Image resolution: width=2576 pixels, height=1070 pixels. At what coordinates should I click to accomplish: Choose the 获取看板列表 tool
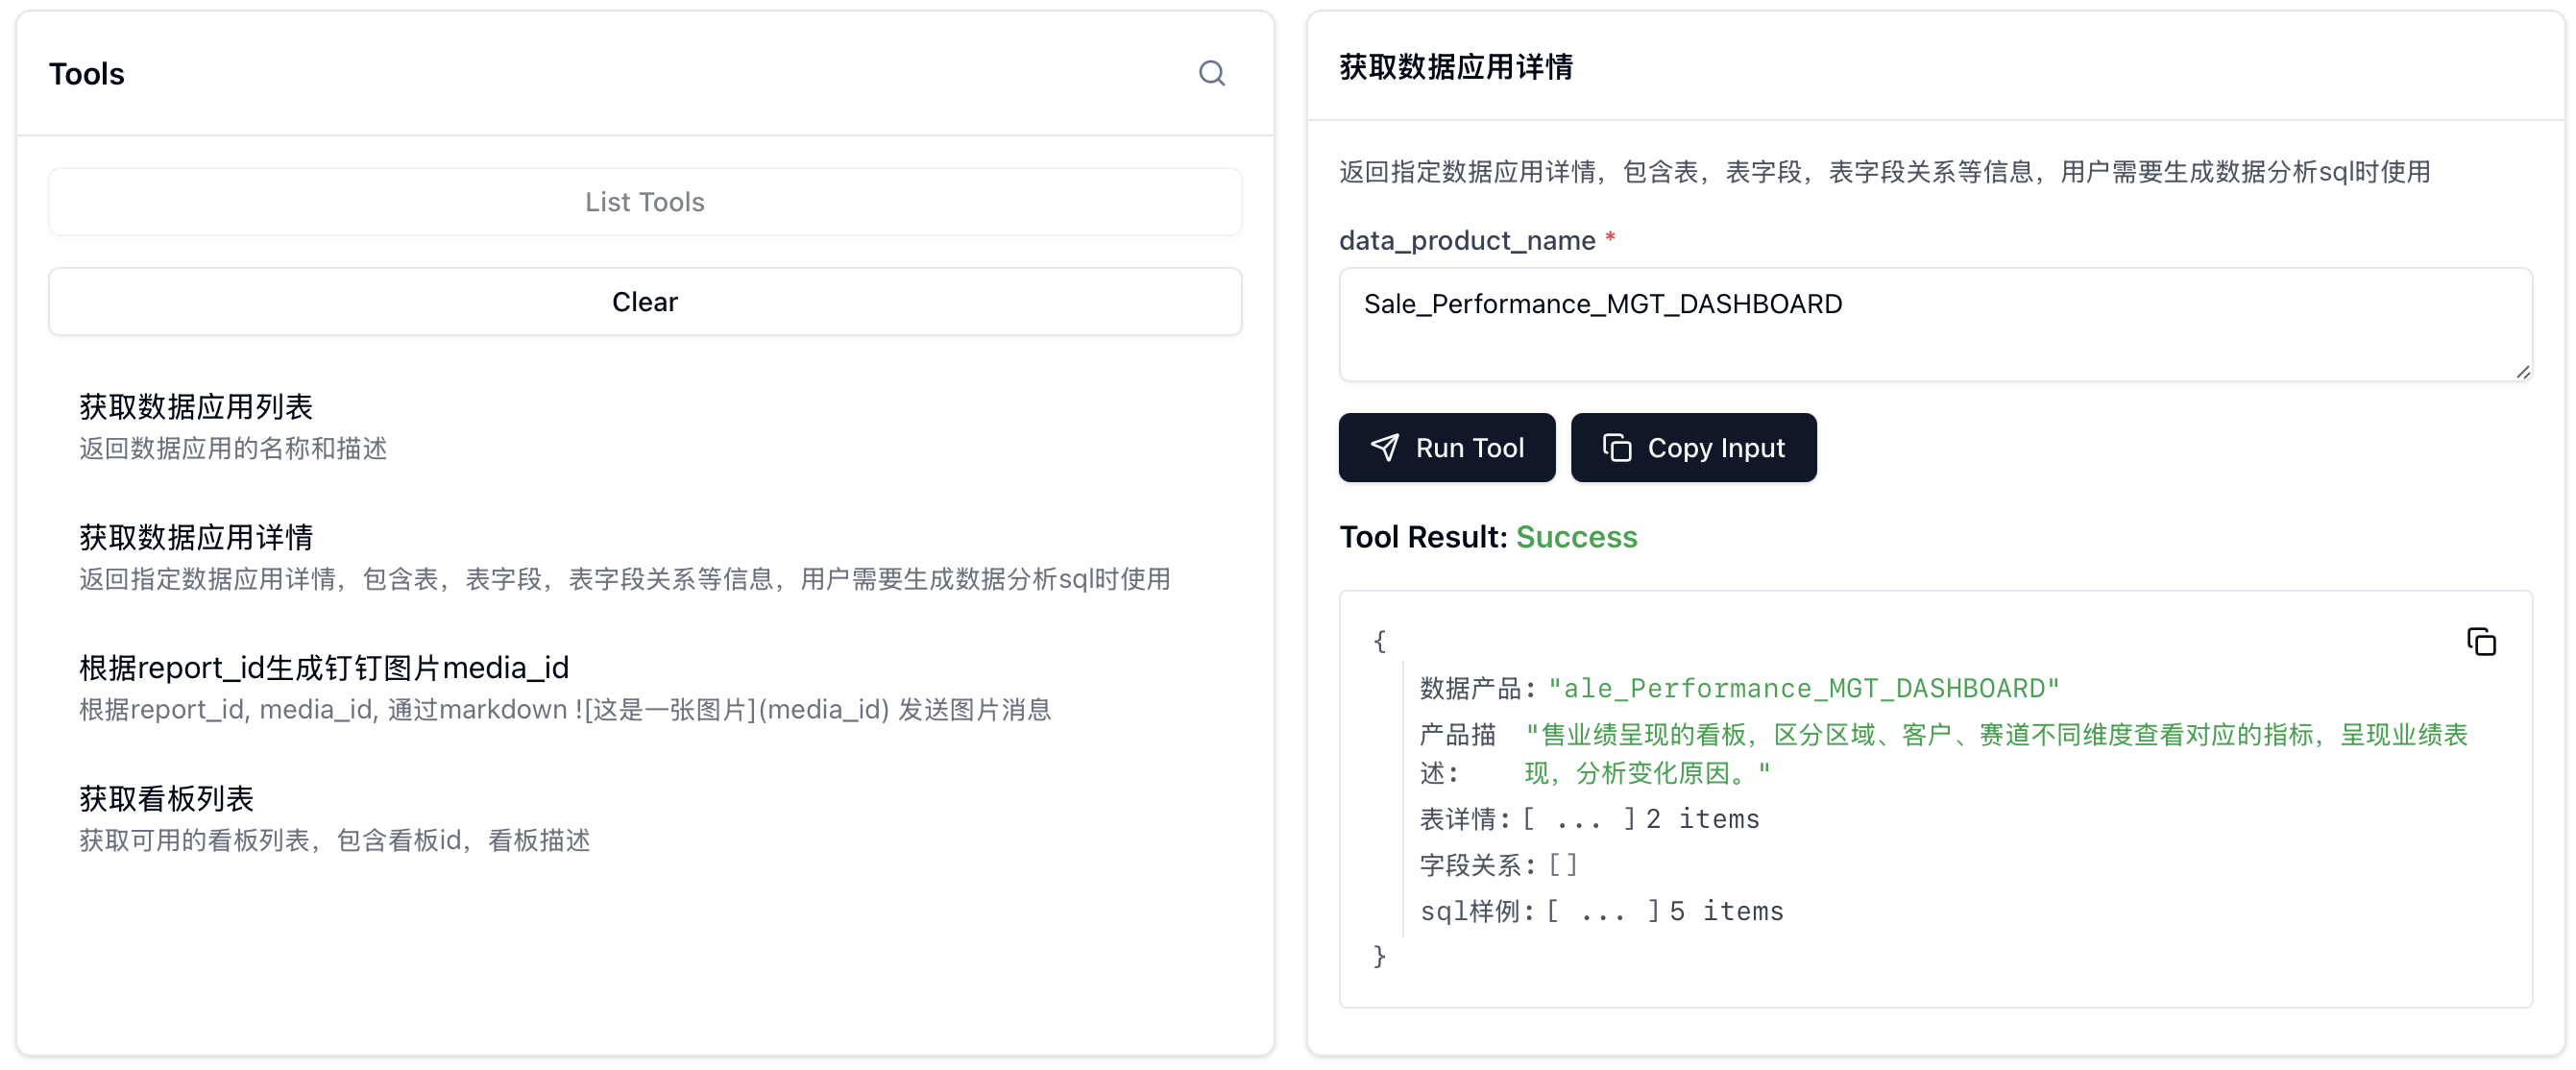pos(166,798)
